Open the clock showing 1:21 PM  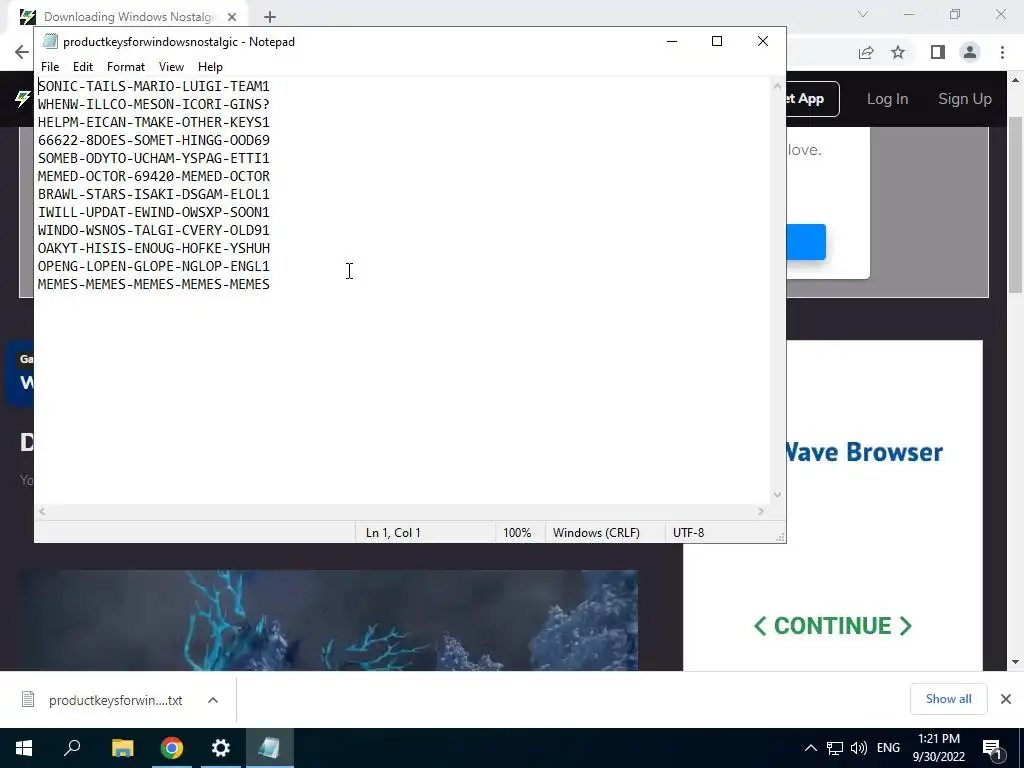tap(938, 748)
